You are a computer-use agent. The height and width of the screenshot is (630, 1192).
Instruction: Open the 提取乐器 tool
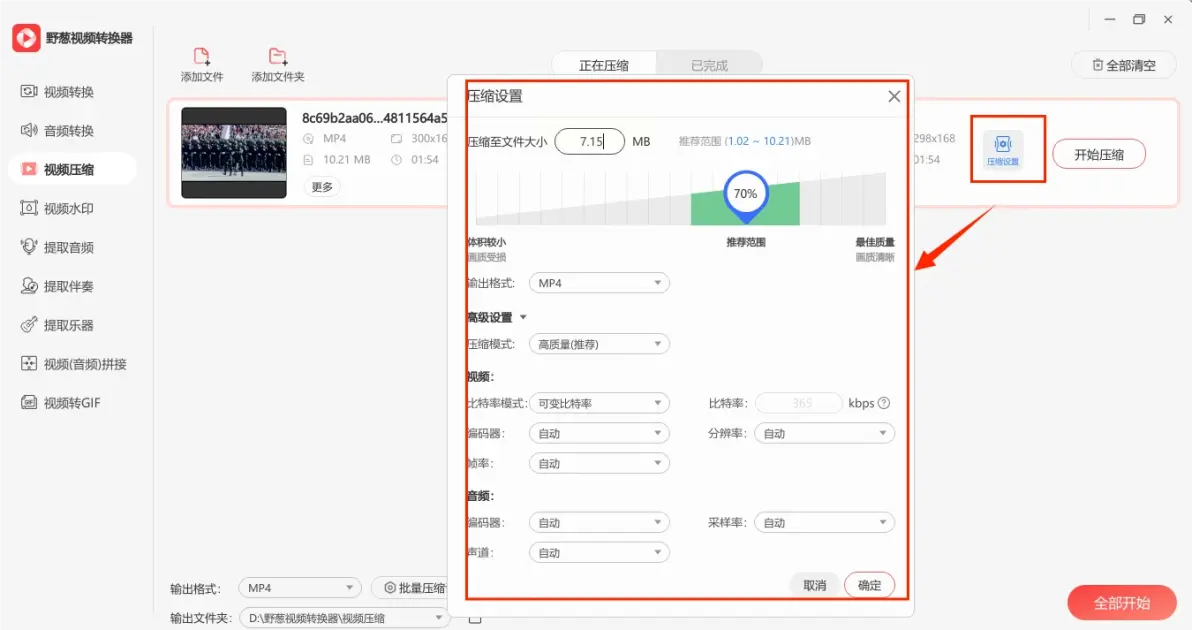[x=58, y=325]
